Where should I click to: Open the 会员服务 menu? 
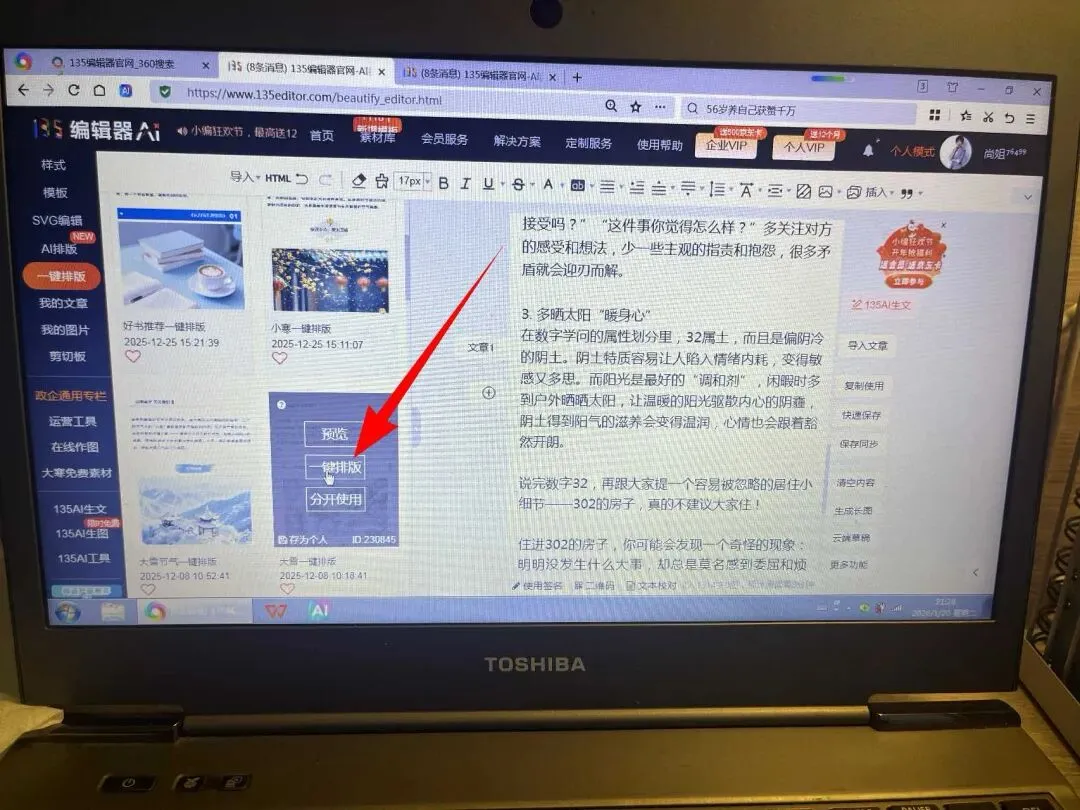444,139
